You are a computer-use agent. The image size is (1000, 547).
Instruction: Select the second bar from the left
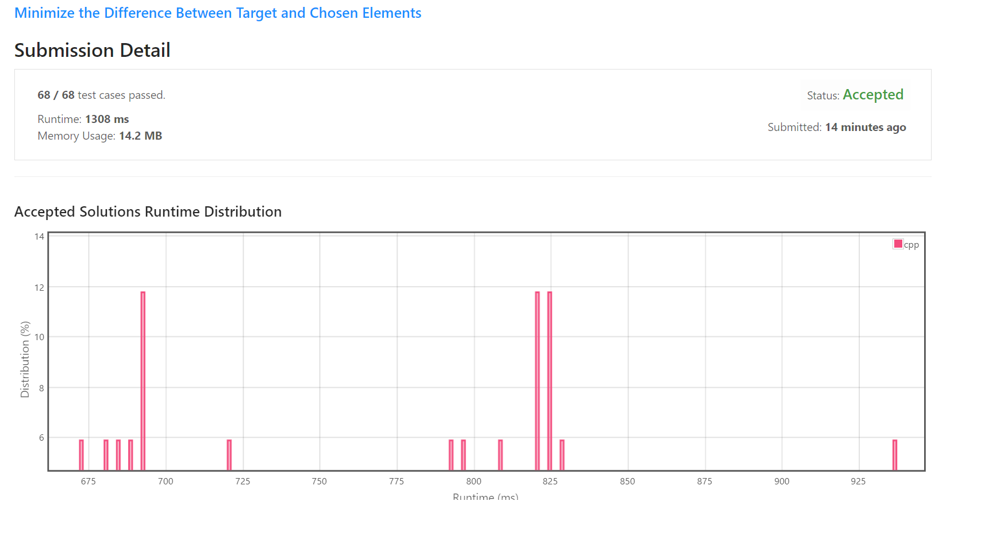(x=106, y=455)
